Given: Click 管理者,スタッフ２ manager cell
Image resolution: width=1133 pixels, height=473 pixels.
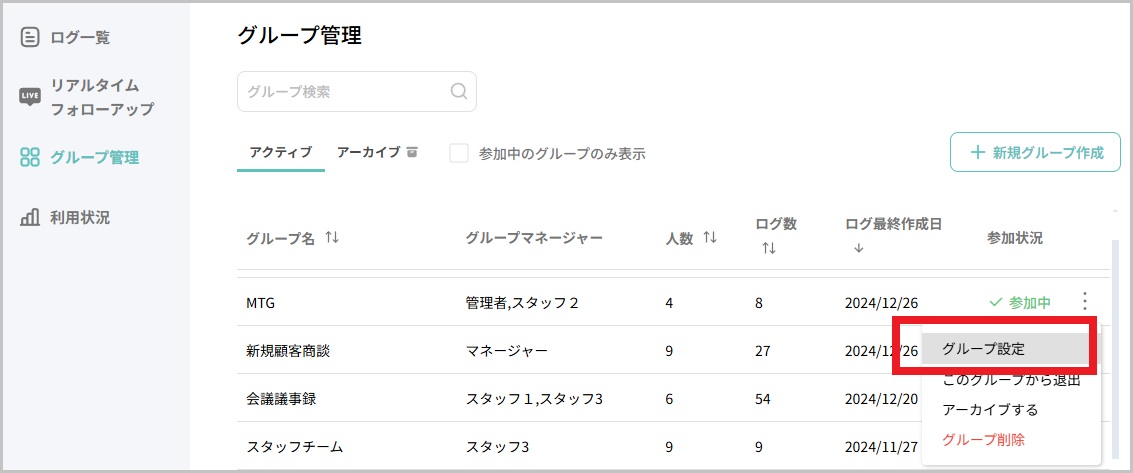Looking at the screenshot, I should [x=522, y=303].
